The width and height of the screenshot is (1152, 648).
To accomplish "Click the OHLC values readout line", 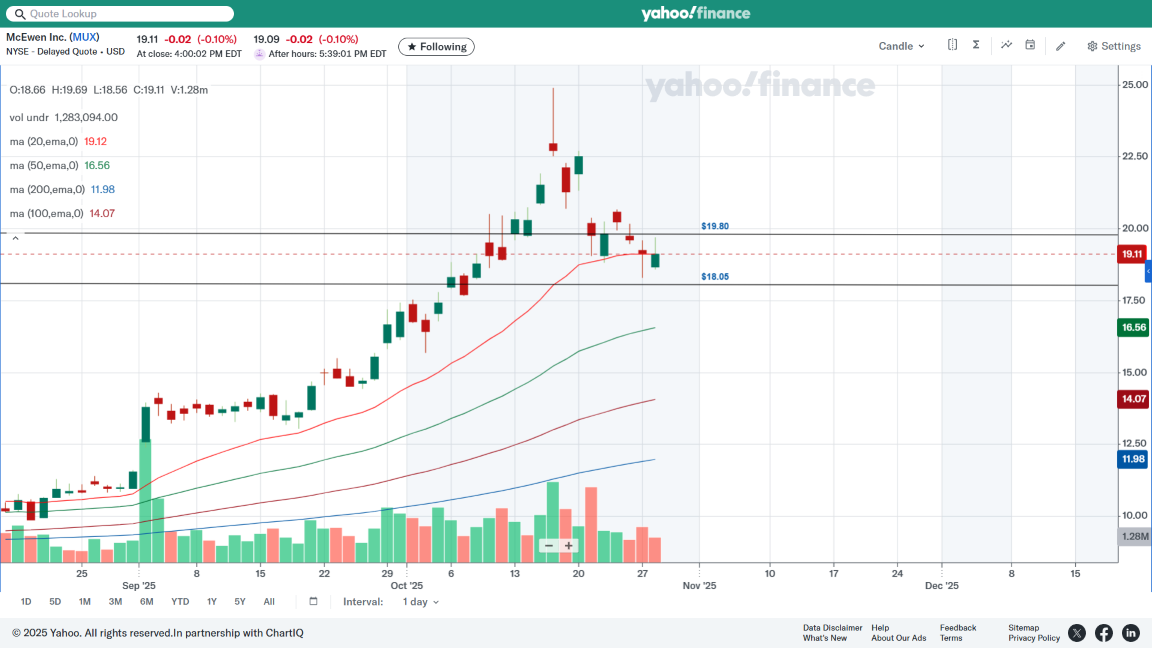I will pos(109,90).
